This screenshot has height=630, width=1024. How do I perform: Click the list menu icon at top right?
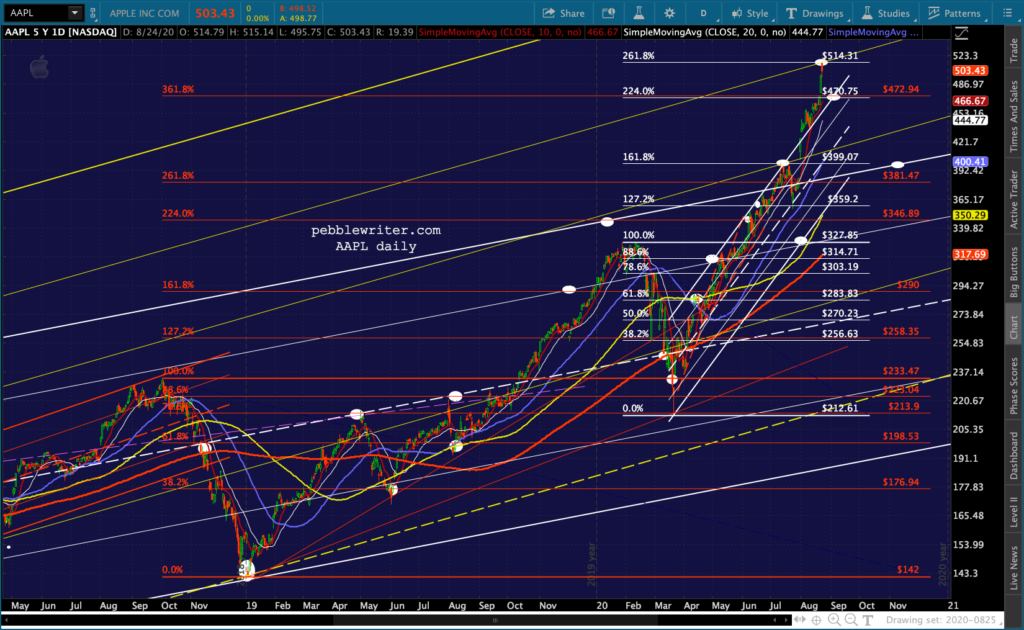(x=1008, y=13)
